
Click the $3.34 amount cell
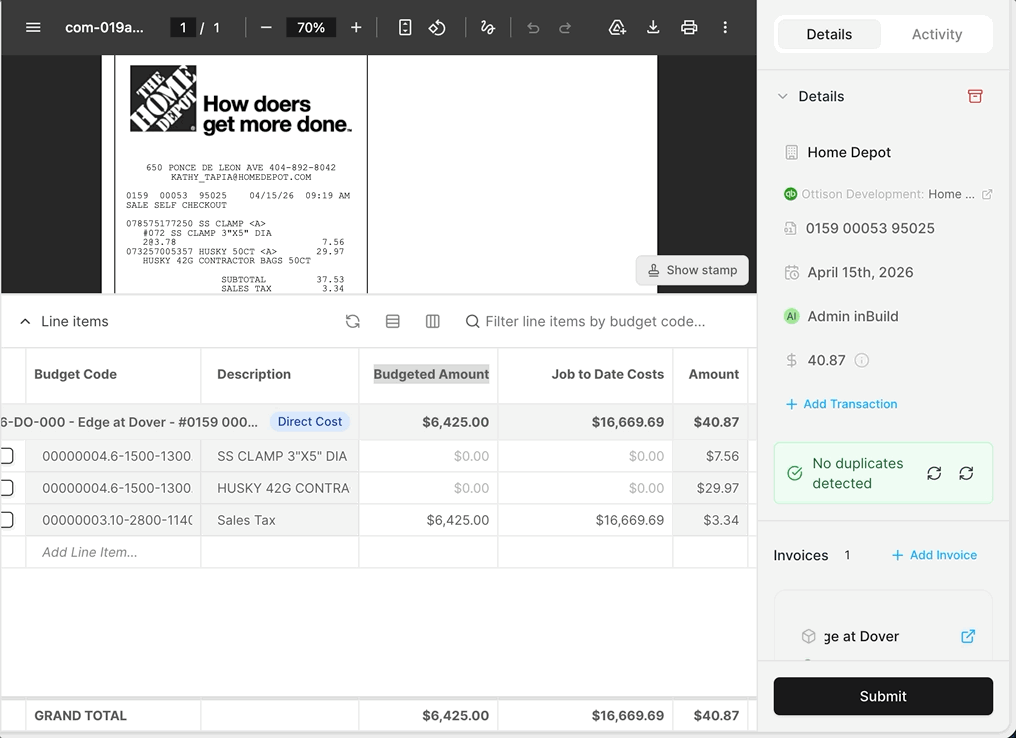710,520
